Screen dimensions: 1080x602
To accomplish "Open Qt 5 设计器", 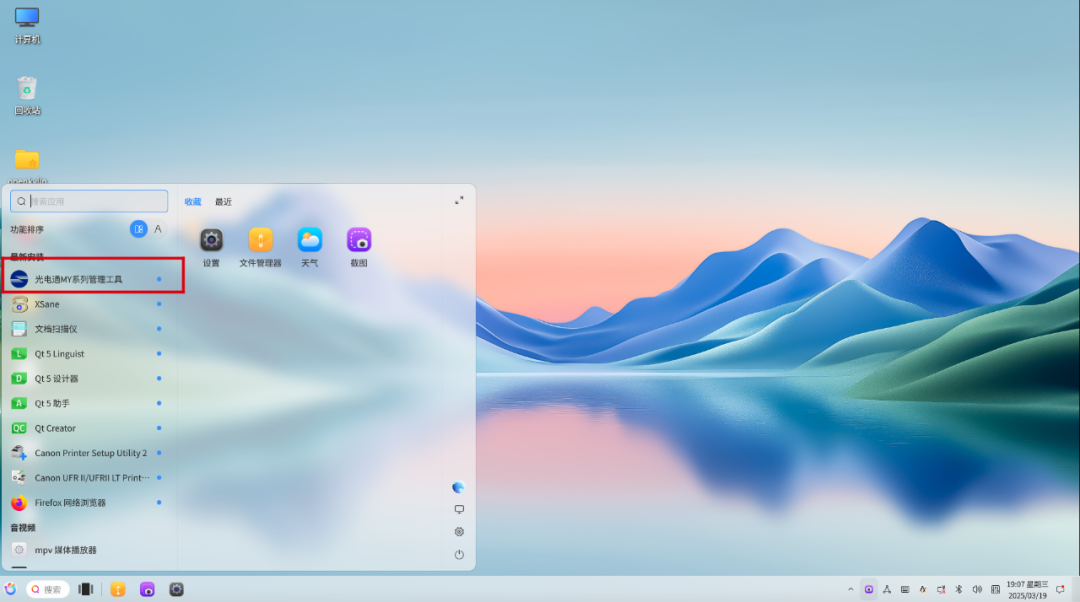I will pos(90,378).
